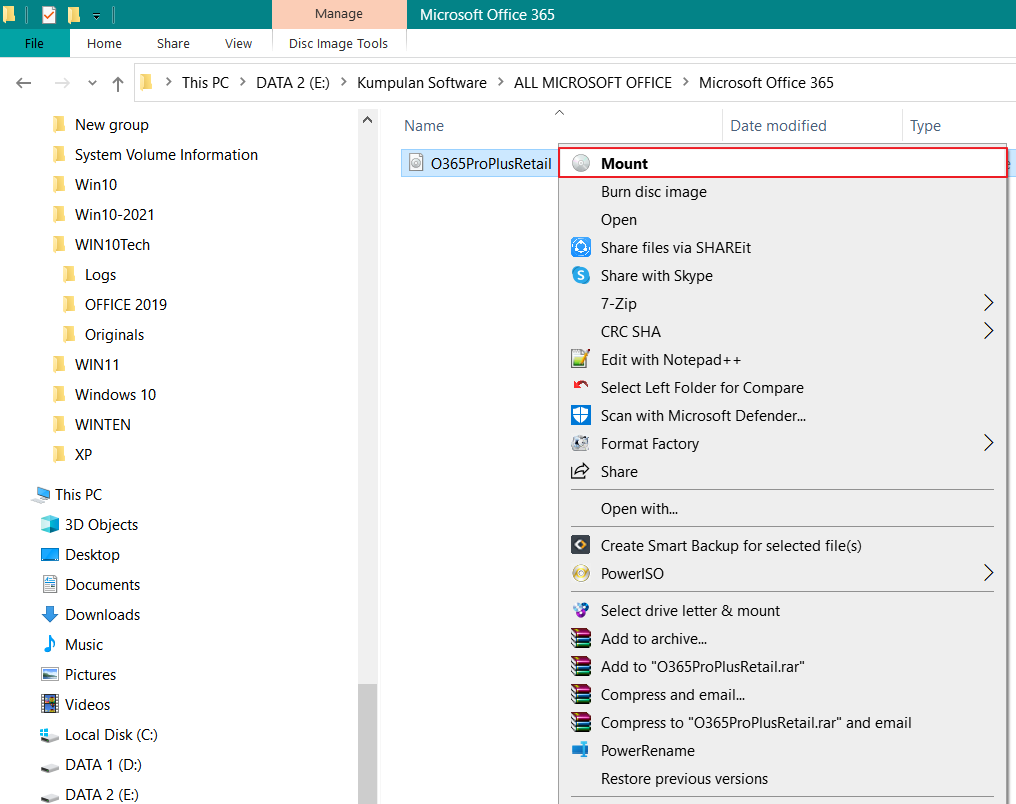Click the Microsoft Defender shield icon
Screen dimensions: 1016x804
coord(581,415)
